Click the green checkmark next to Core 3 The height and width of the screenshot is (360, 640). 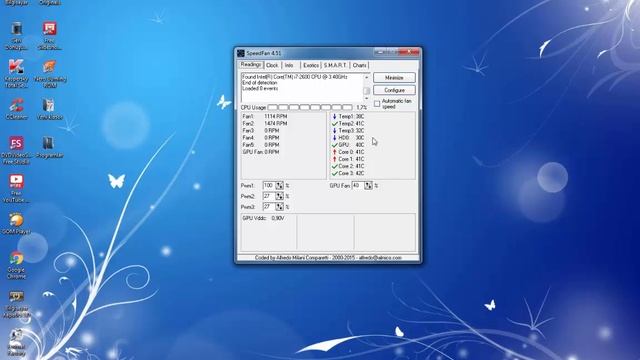[x=335, y=173]
